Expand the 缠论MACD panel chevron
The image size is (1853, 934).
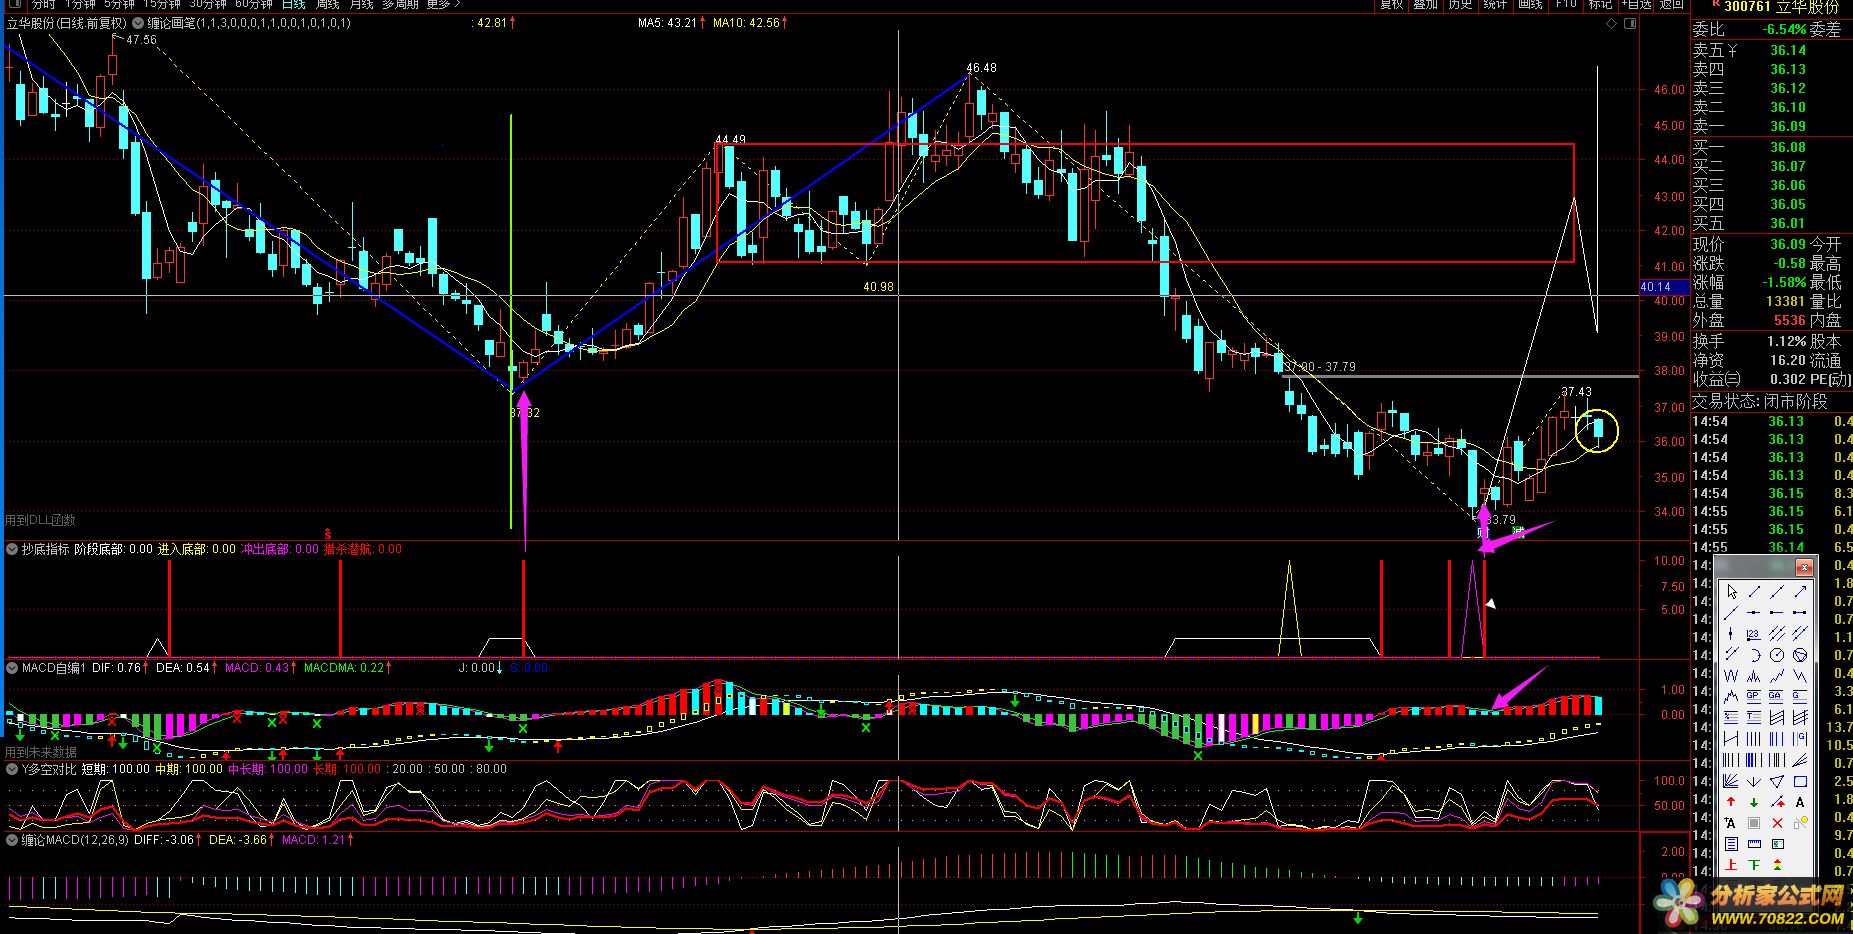click(x=12, y=840)
